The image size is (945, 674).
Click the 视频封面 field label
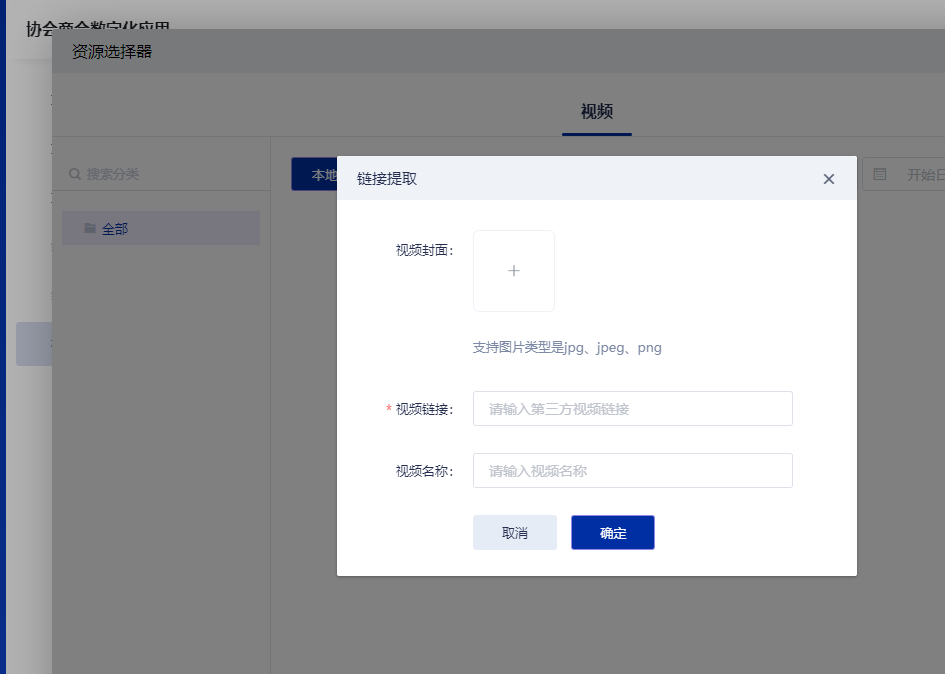click(x=424, y=250)
